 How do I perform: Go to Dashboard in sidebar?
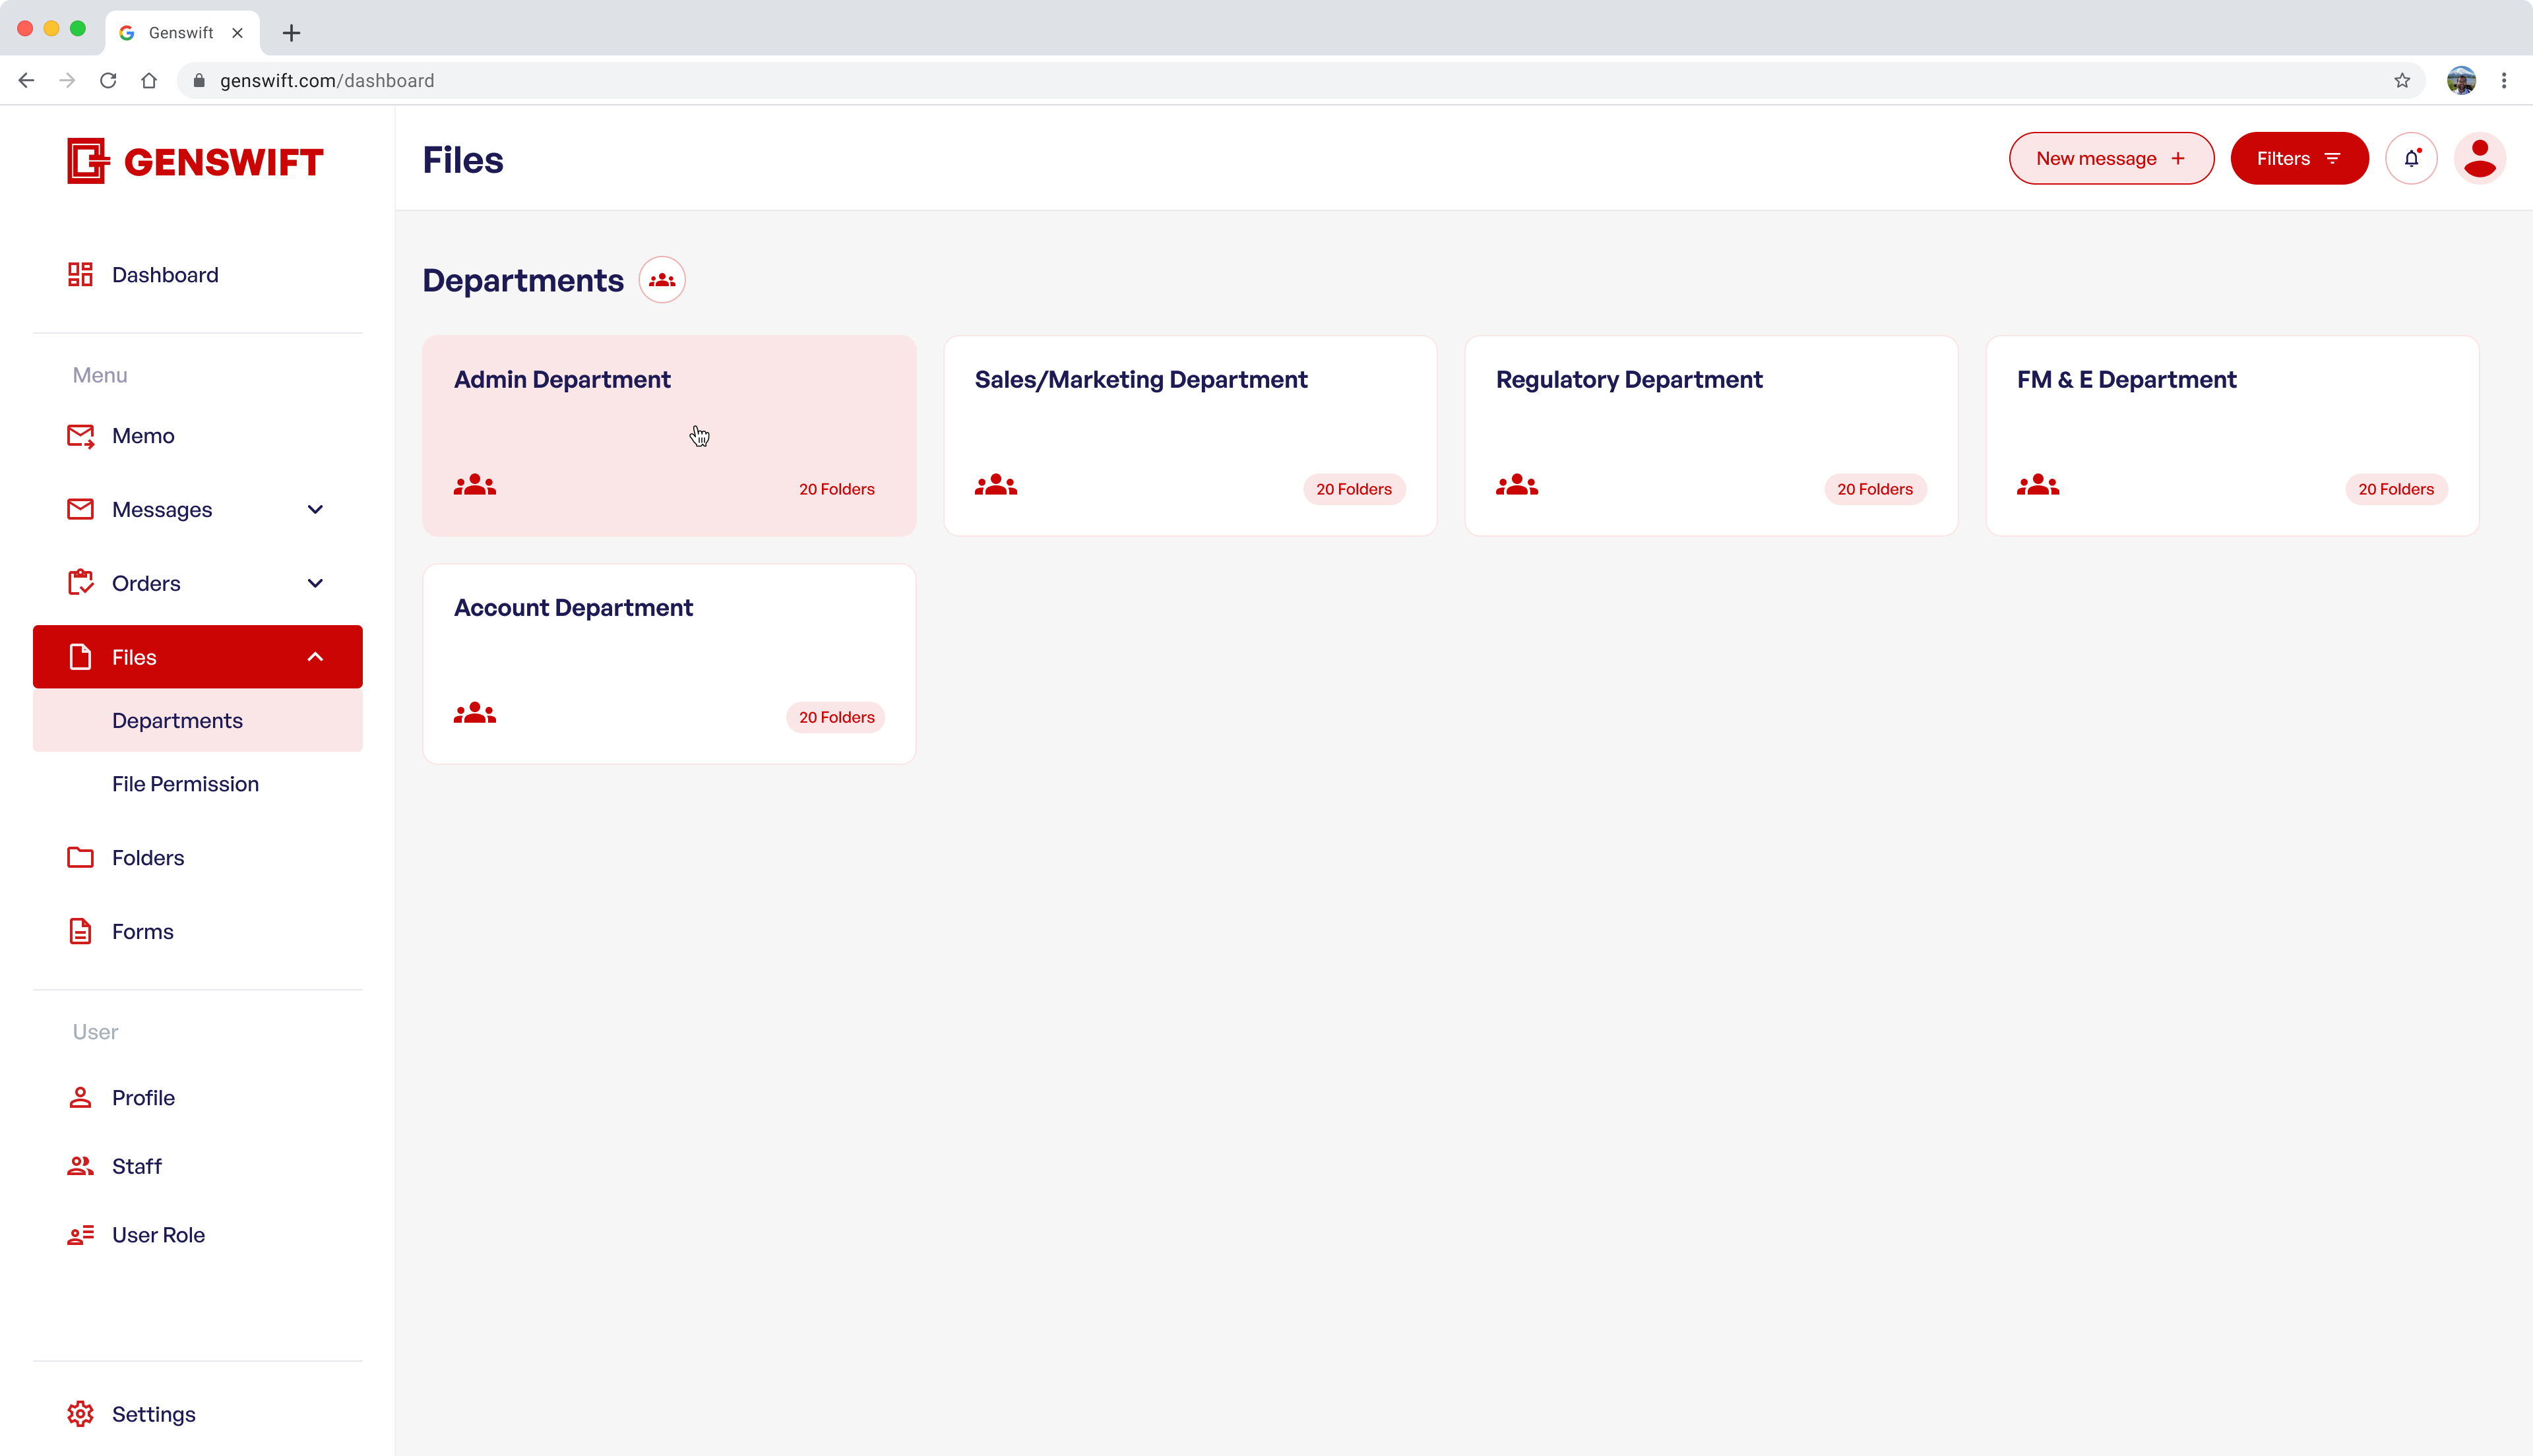165,275
